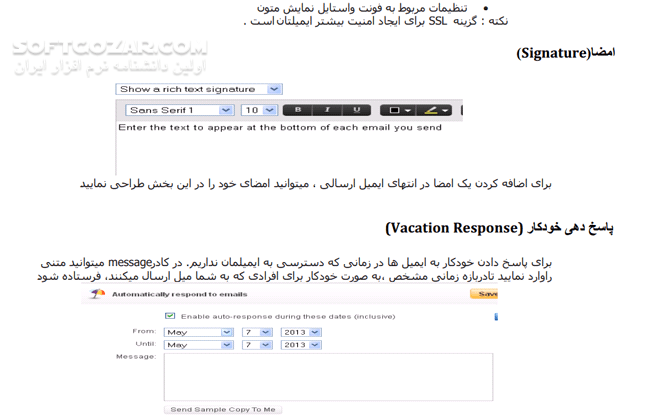Click the Signature heading text

565,53
